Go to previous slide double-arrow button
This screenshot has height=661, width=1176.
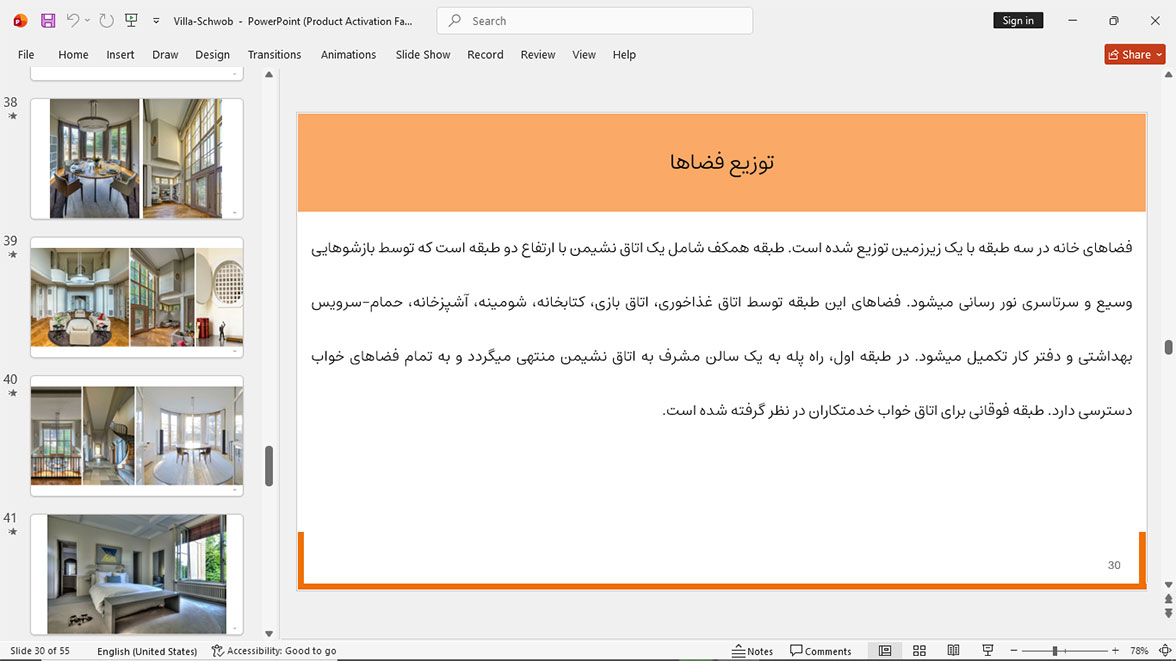pos(1168,599)
